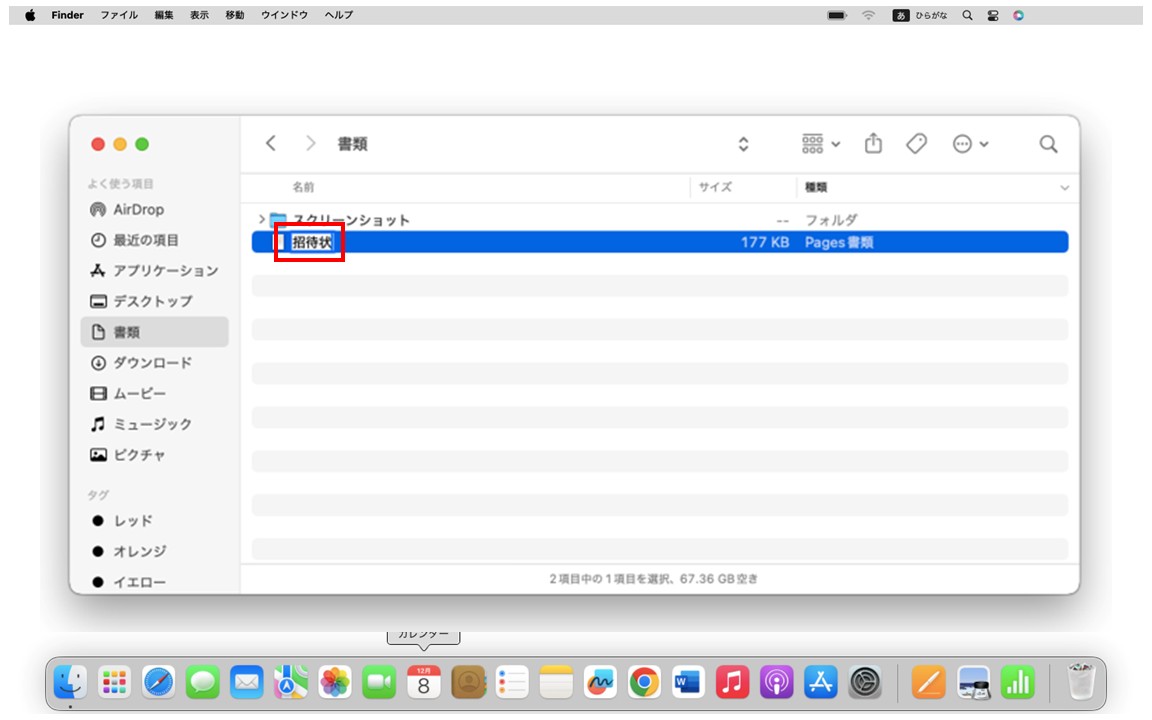Click the 表示 menu in the menu bar

tap(197, 15)
